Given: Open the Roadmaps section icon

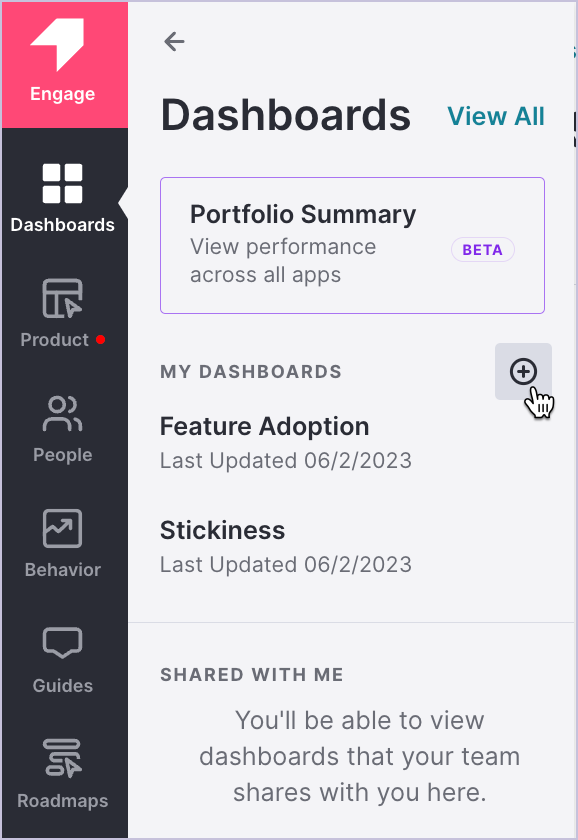Looking at the screenshot, I should point(63,758).
